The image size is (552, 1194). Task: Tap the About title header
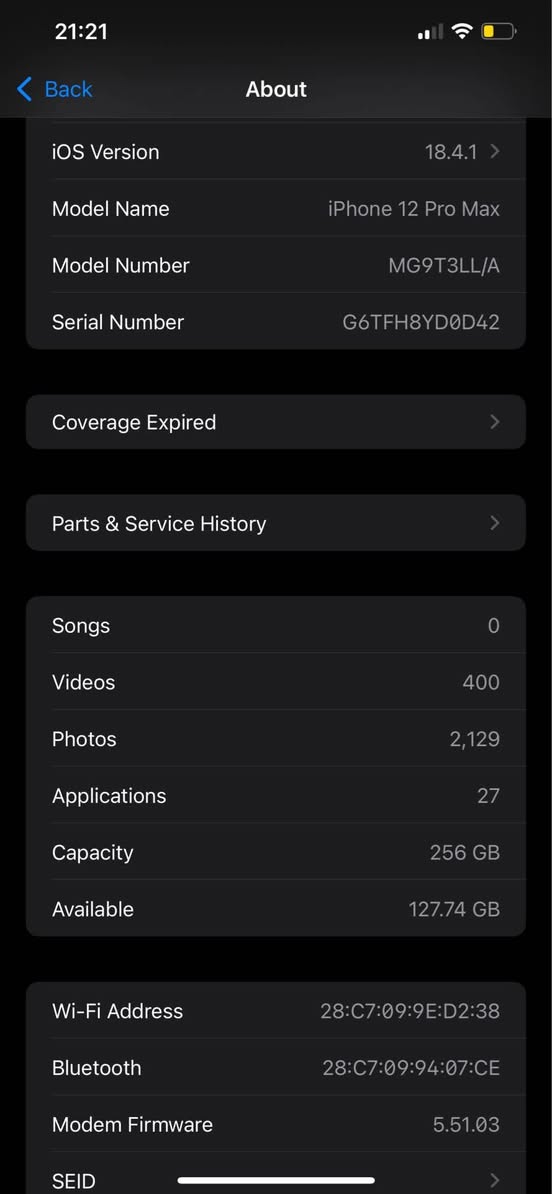276,89
